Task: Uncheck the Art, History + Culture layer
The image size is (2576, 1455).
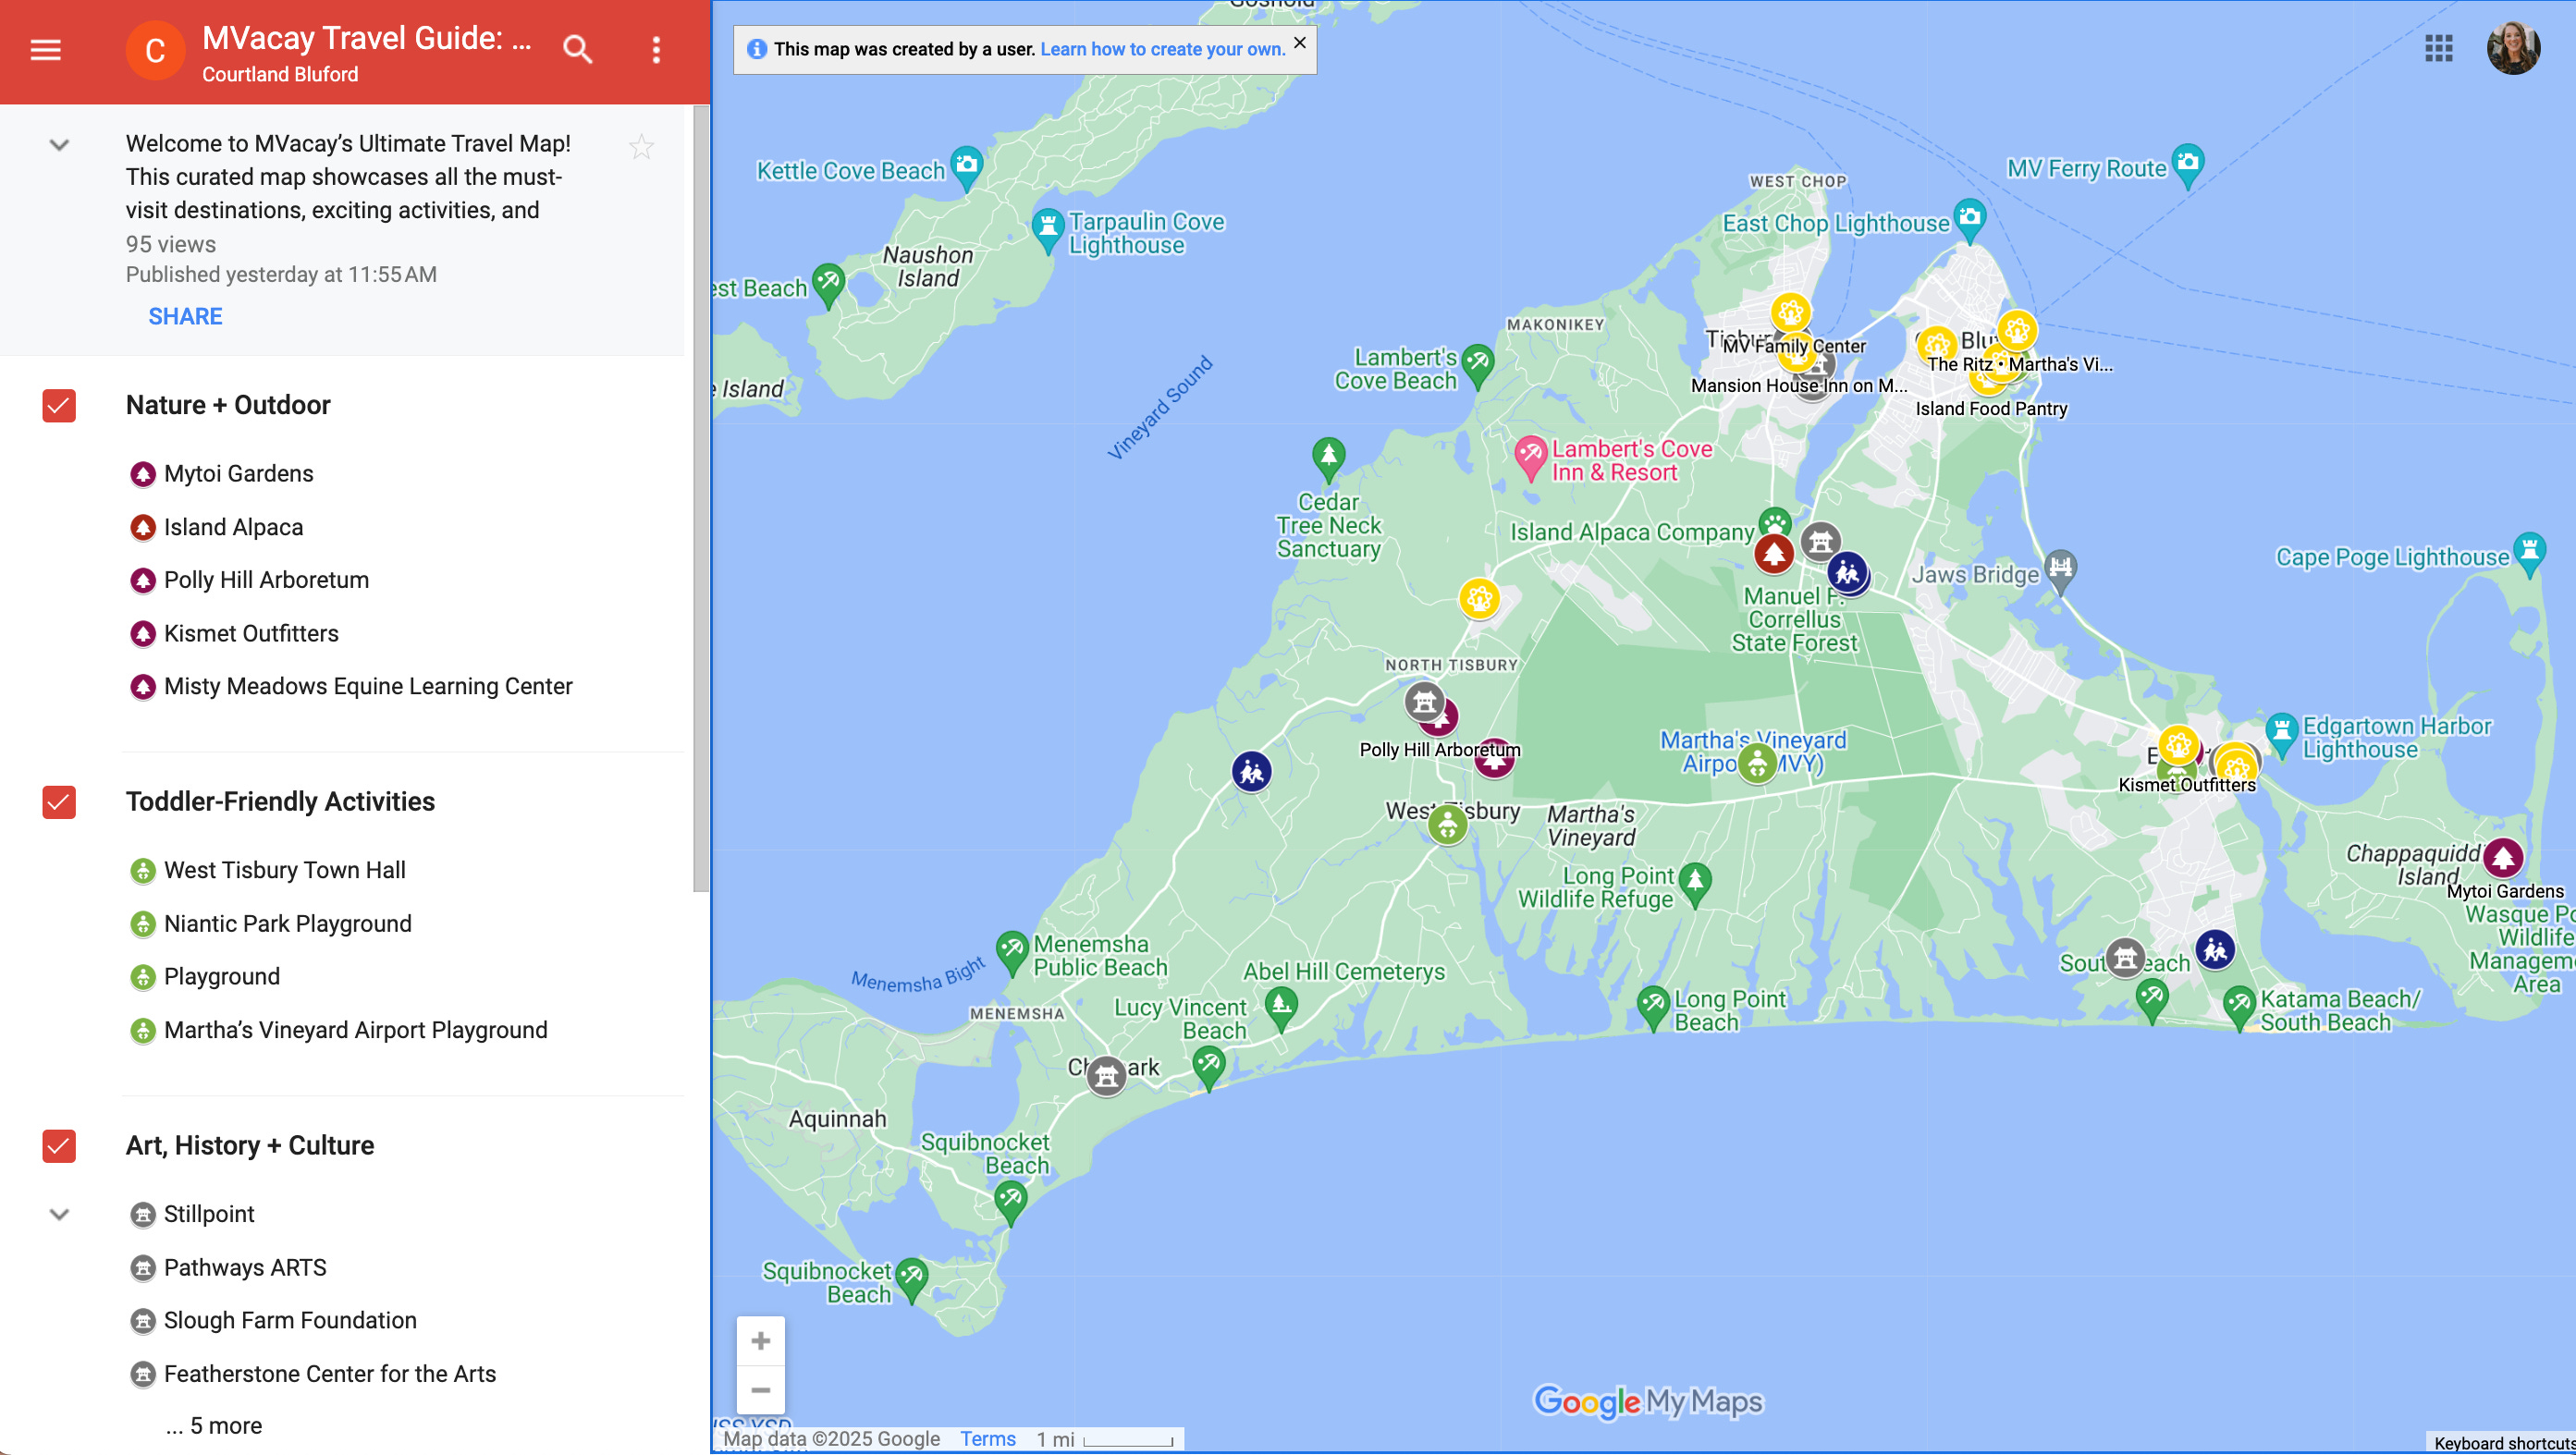Action: point(59,1146)
